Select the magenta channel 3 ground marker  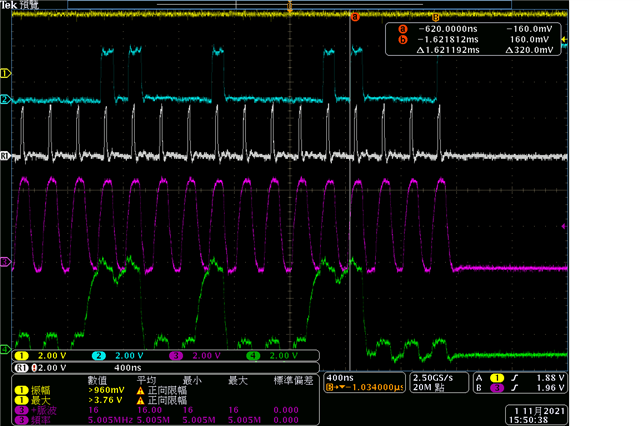[x=5, y=262]
